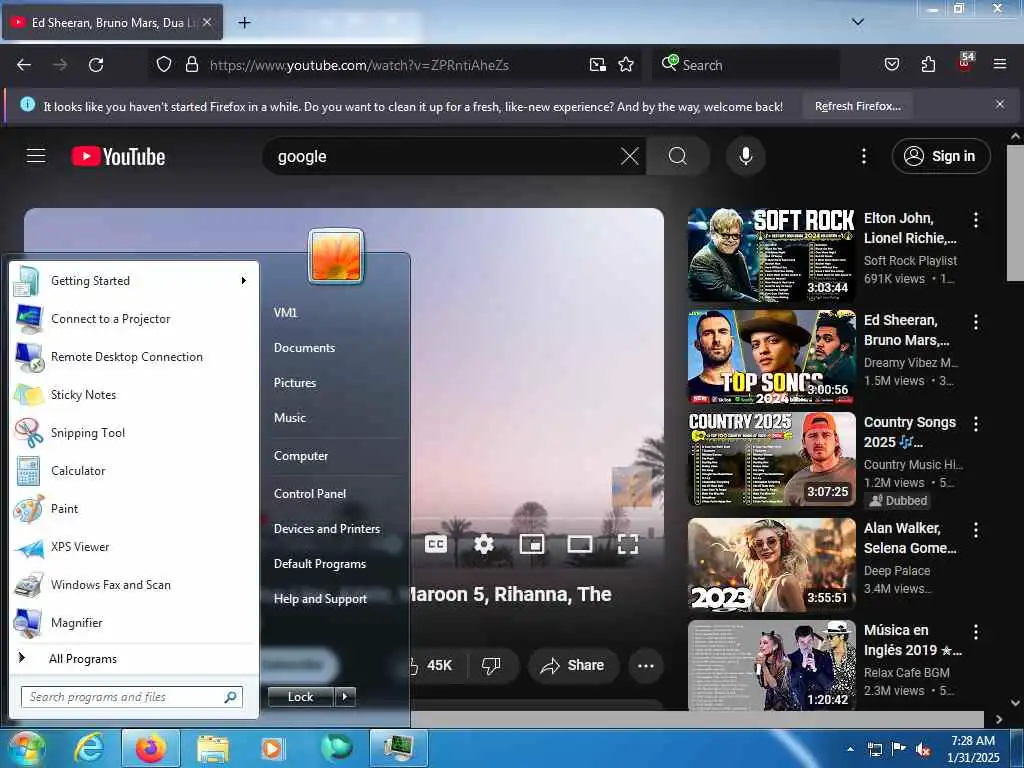Viewport: 1024px width, 768px height.
Task: Open Firefox extensions puzzle icon
Action: pos(928,65)
